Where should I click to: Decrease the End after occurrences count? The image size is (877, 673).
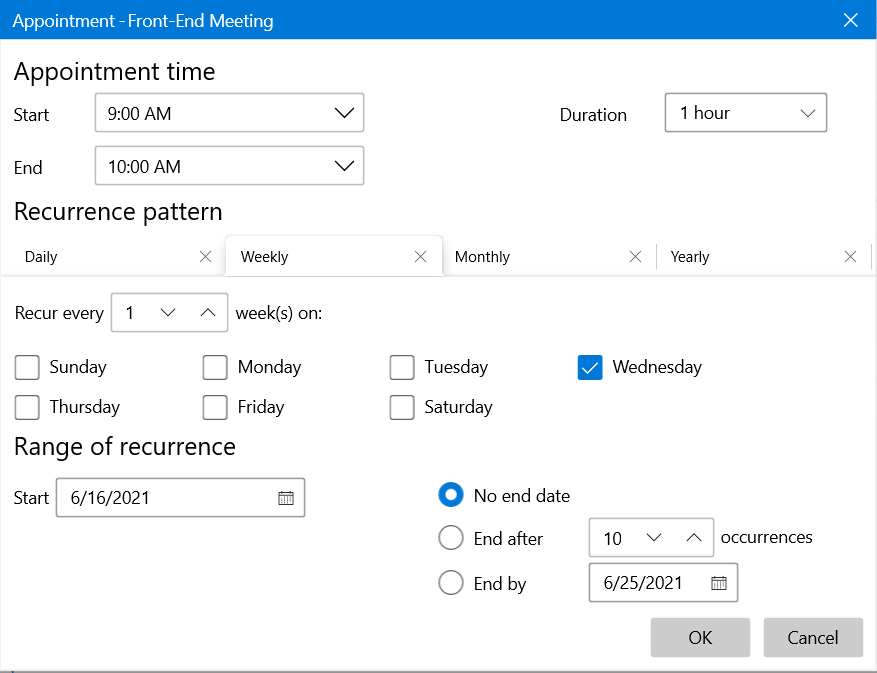tap(654, 538)
